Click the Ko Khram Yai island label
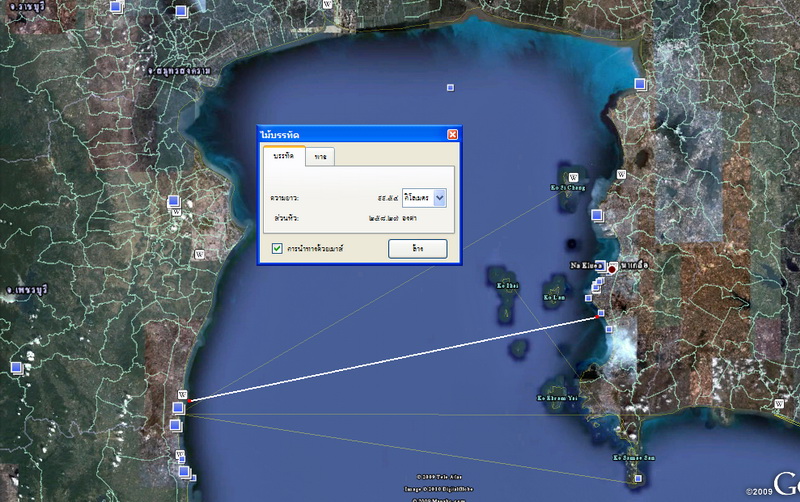This screenshot has height=502, width=800. pos(557,398)
